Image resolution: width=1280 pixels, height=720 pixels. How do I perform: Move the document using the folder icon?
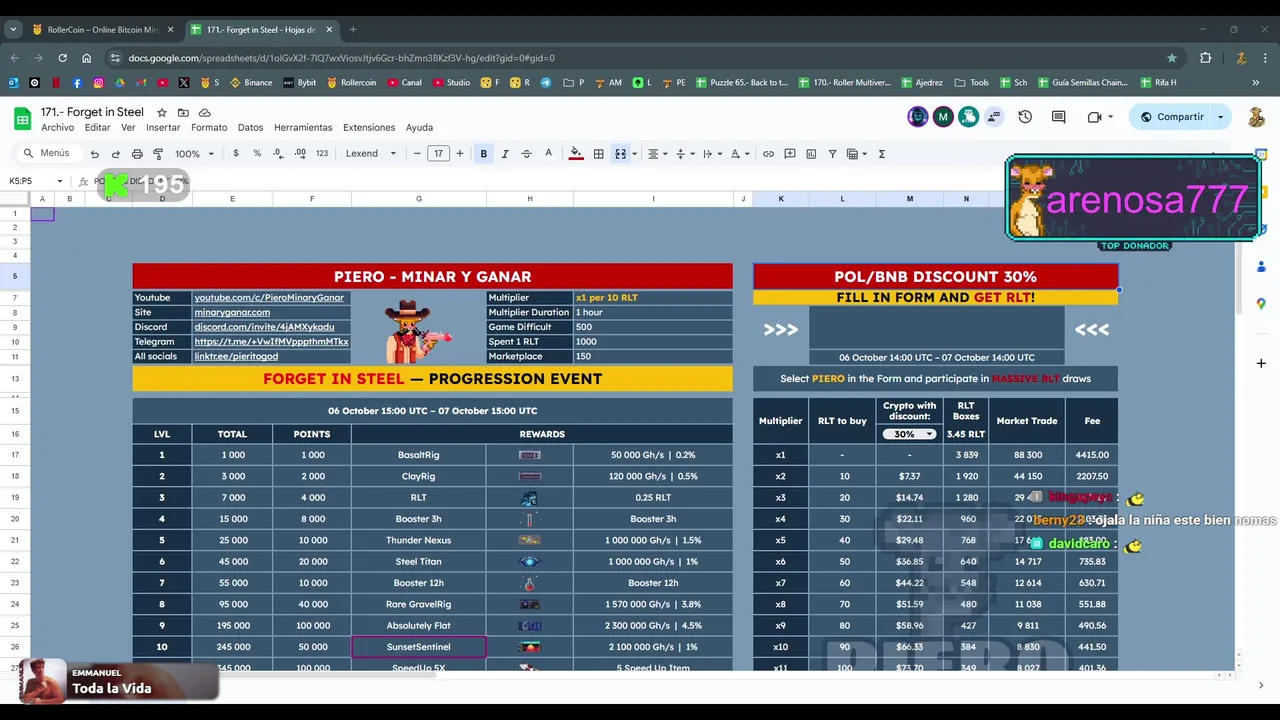[x=184, y=113]
